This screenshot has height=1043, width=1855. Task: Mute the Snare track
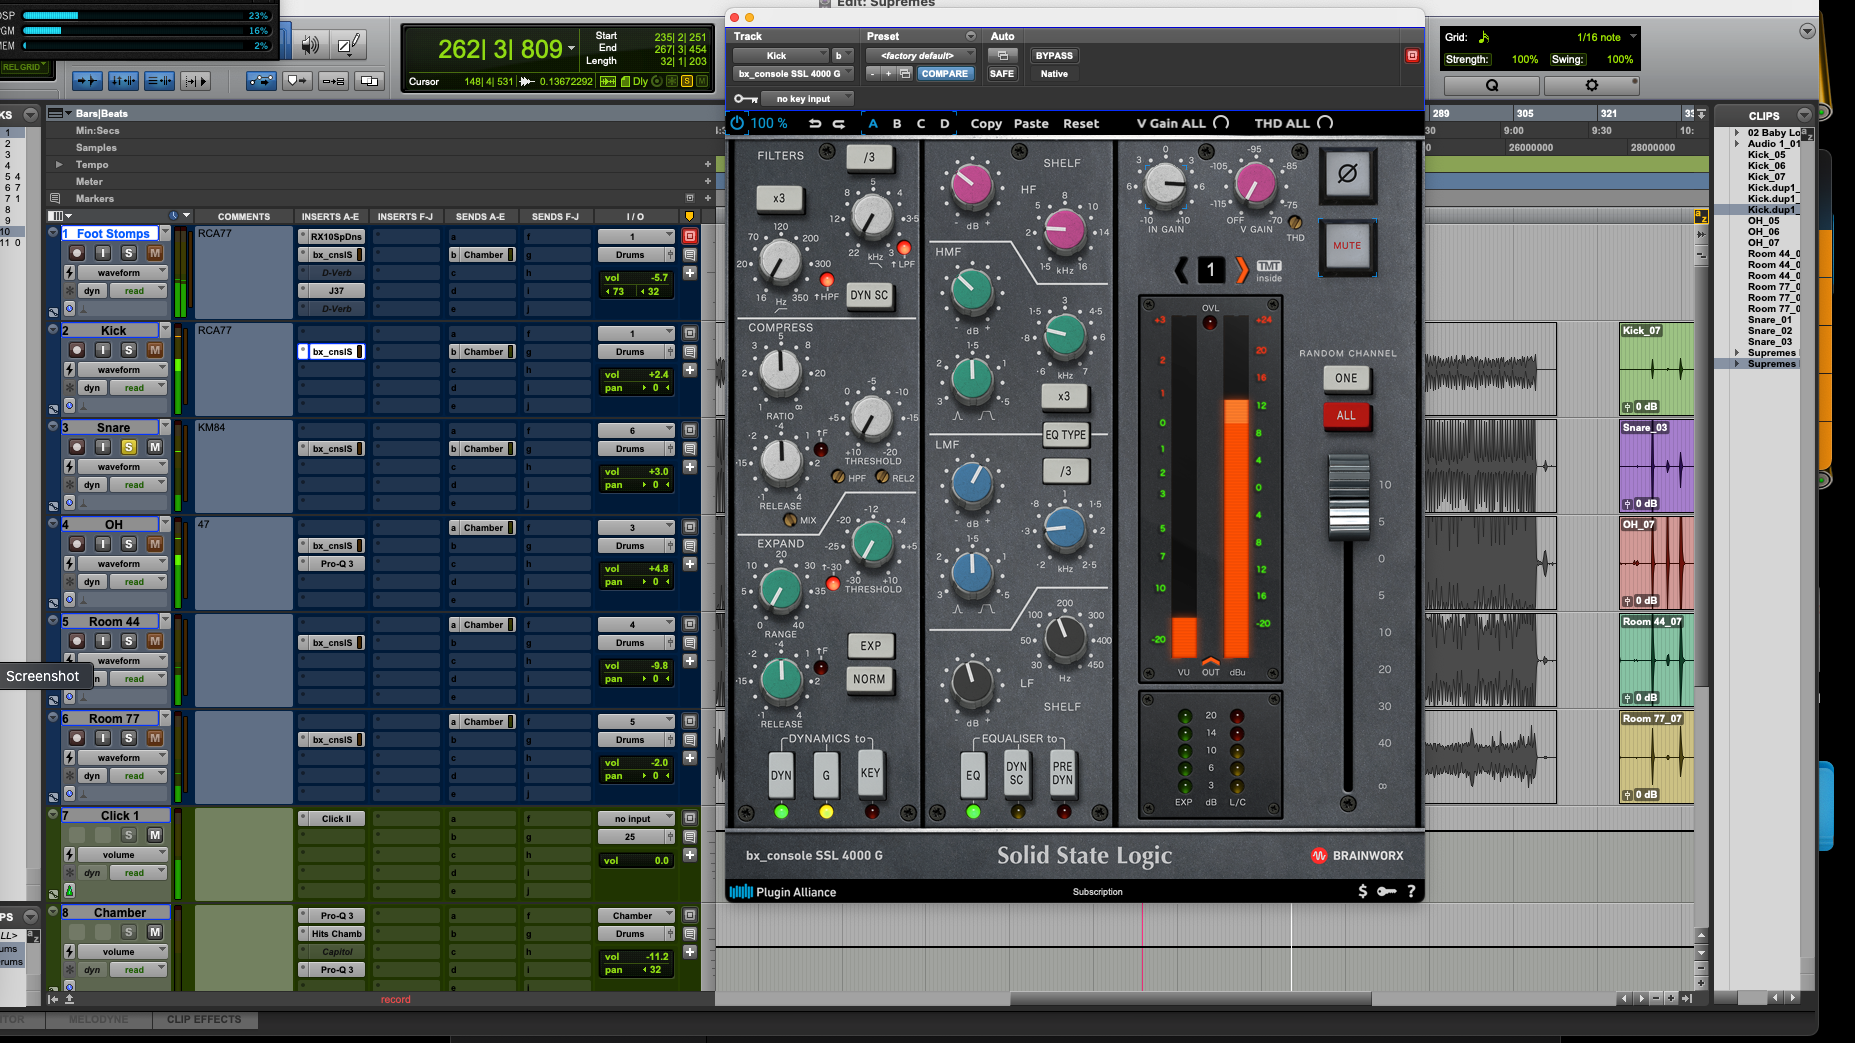click(155, 447)
